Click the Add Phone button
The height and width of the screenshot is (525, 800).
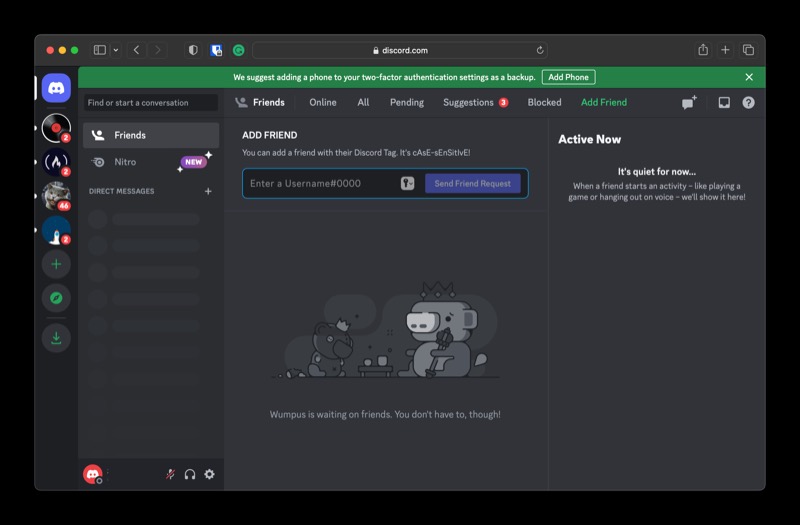pos(568,77)
